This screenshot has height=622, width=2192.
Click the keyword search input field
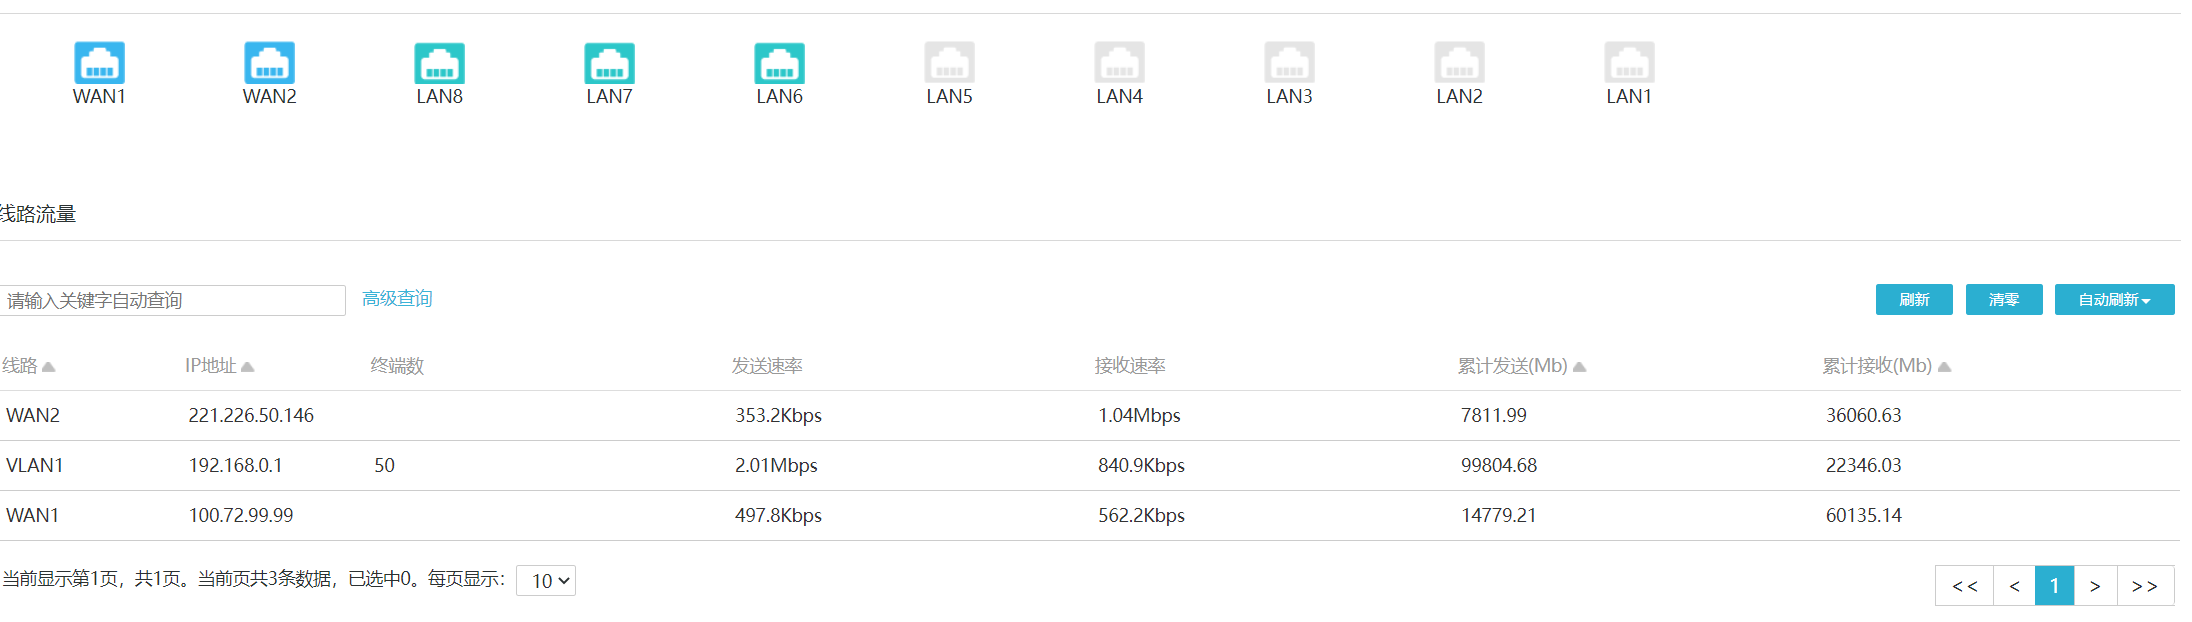(x=172, y=301)
